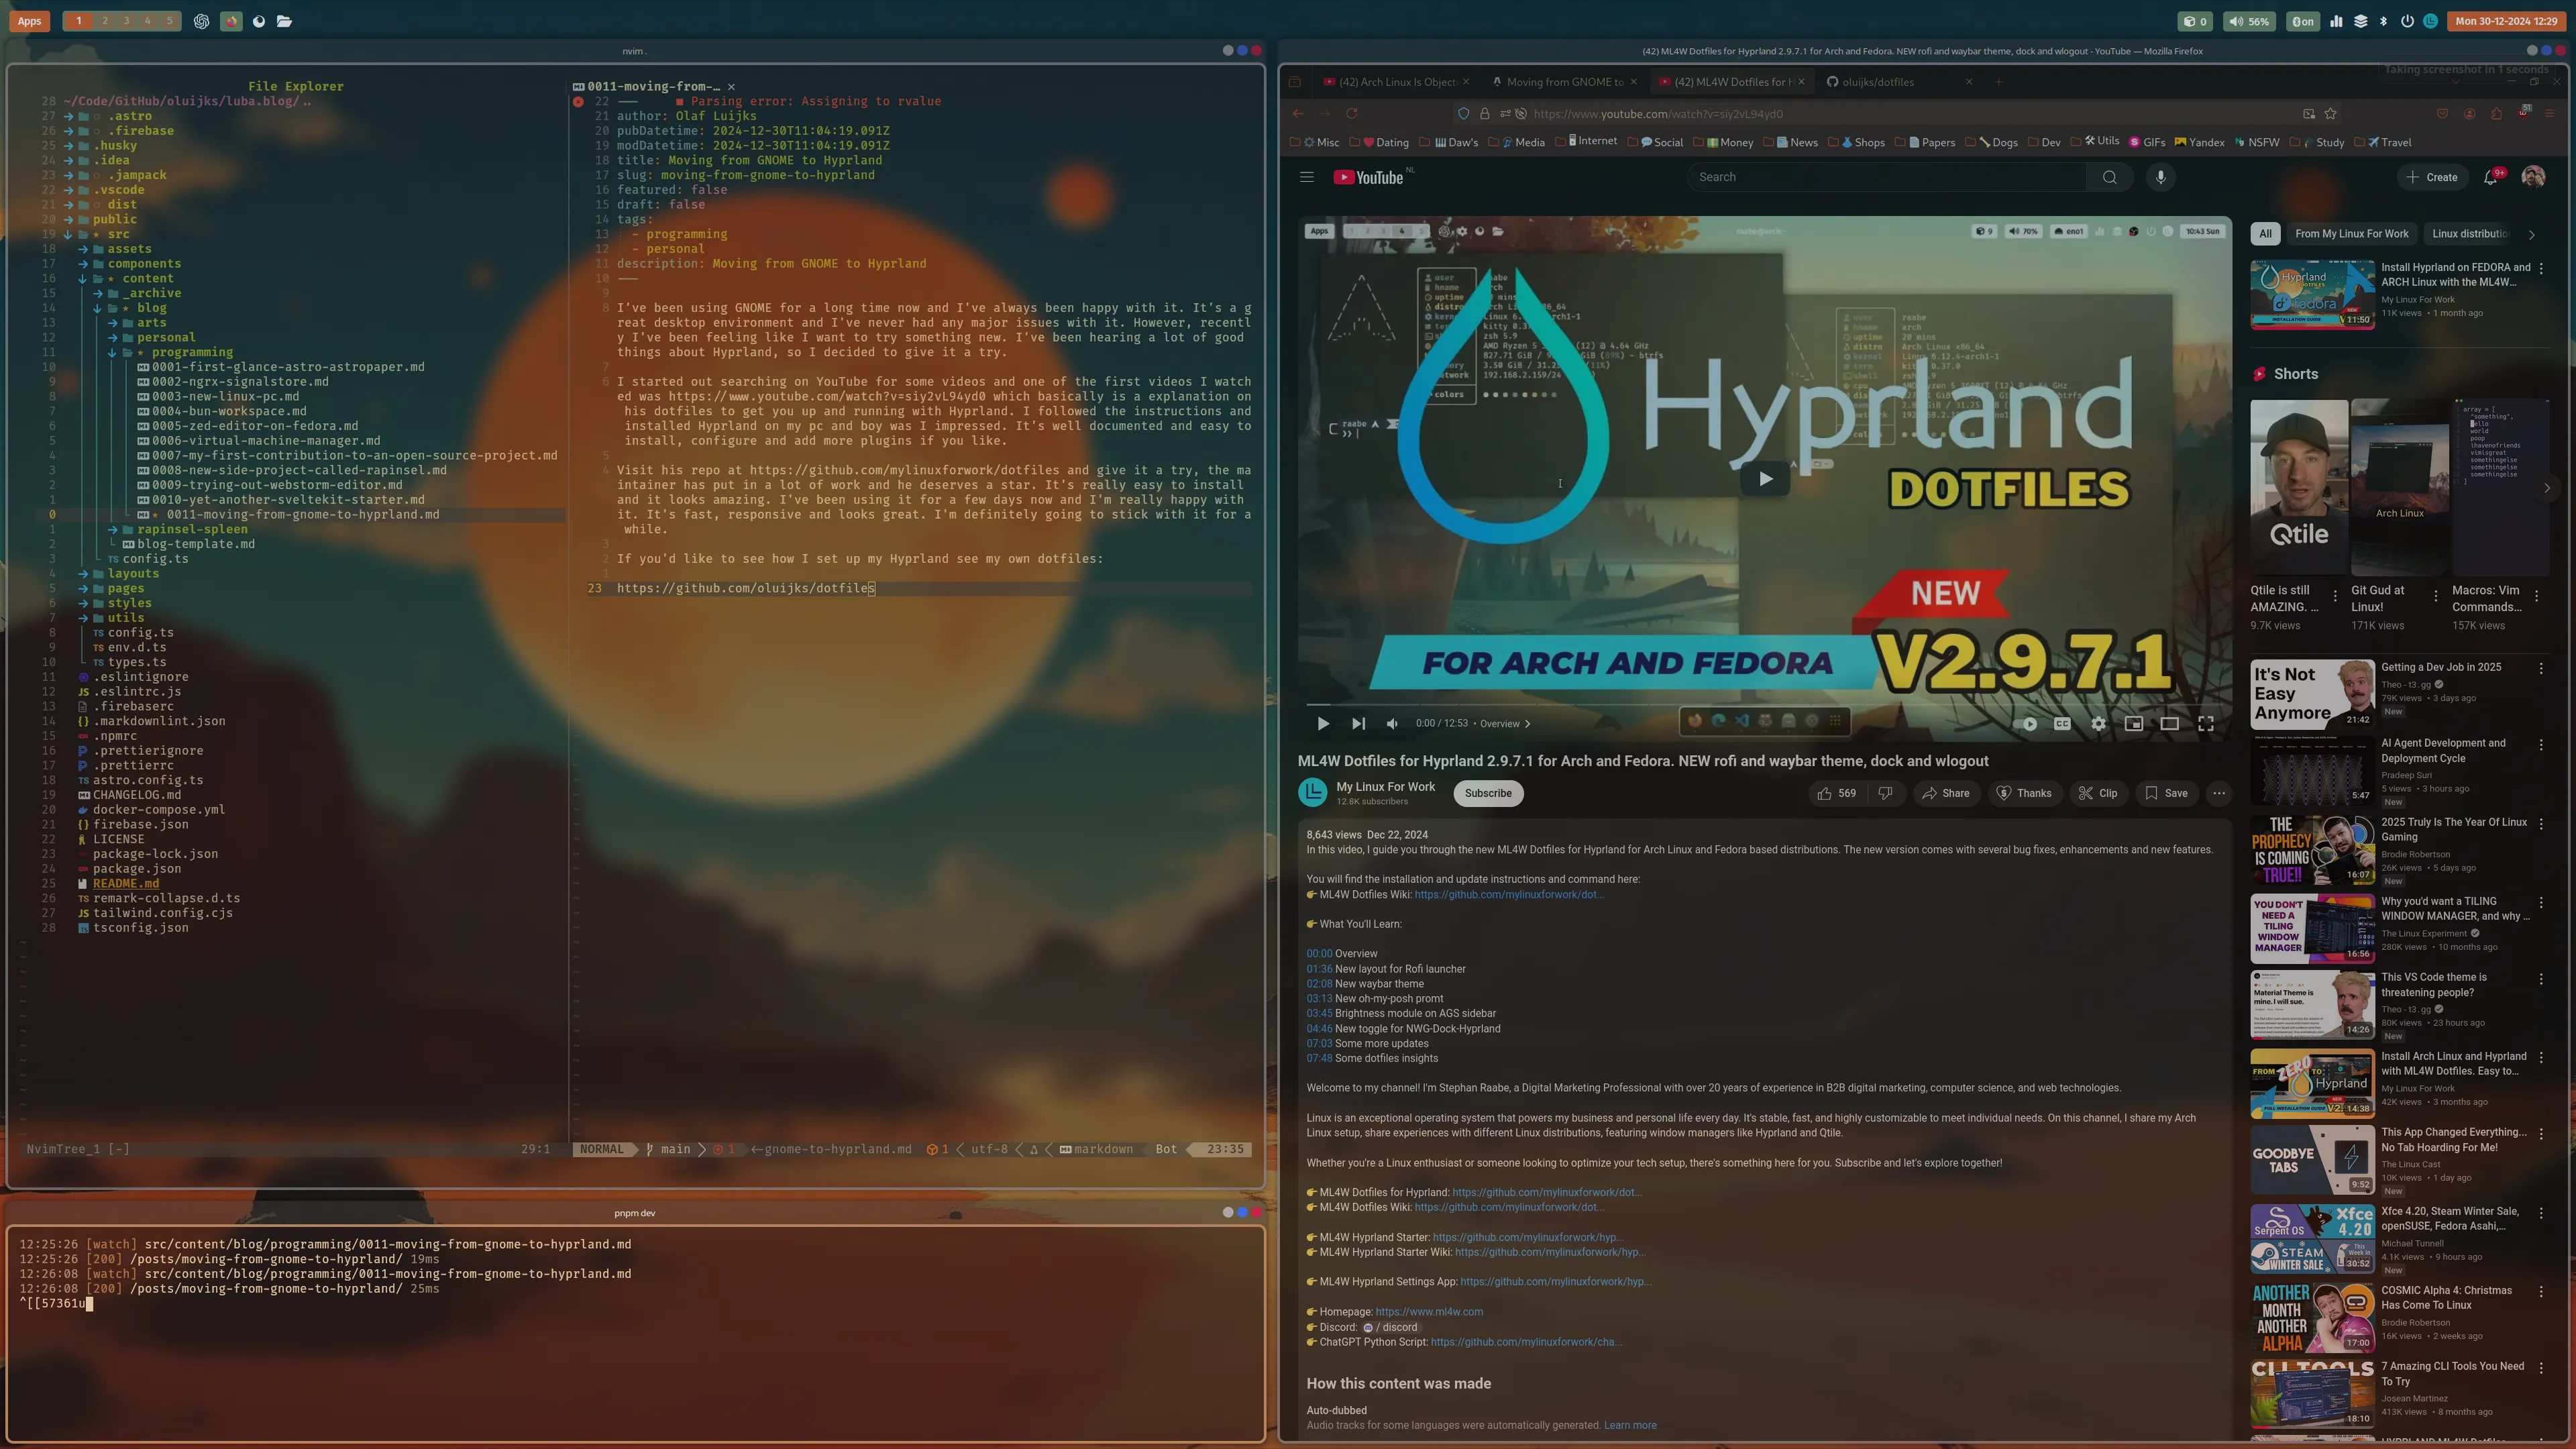
Task: Open a new Firefox tab
Action: 1998,82
